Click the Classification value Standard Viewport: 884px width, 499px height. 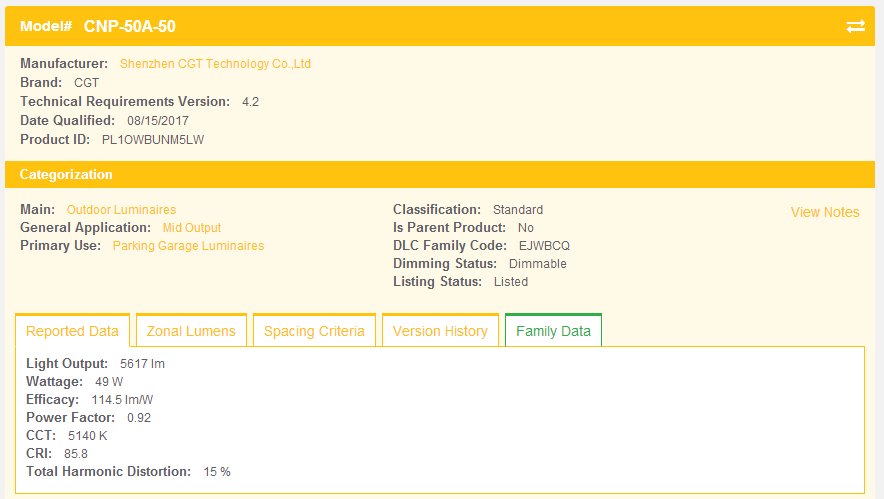518,210
